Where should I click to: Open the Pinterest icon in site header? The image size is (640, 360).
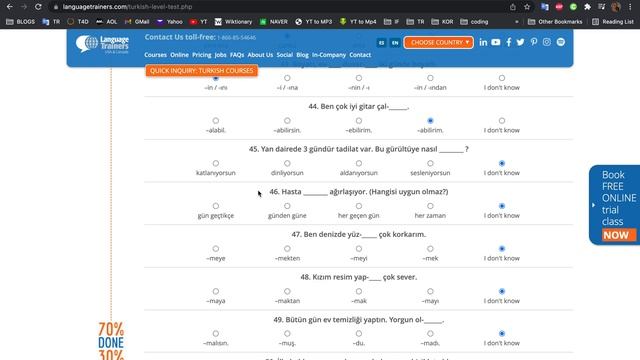(533, 42)
